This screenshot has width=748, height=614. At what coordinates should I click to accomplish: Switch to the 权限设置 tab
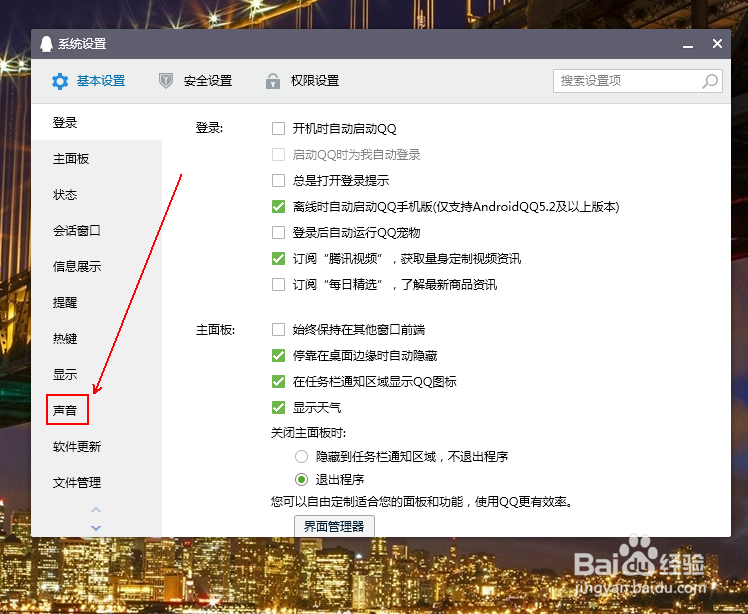(302, 81)
